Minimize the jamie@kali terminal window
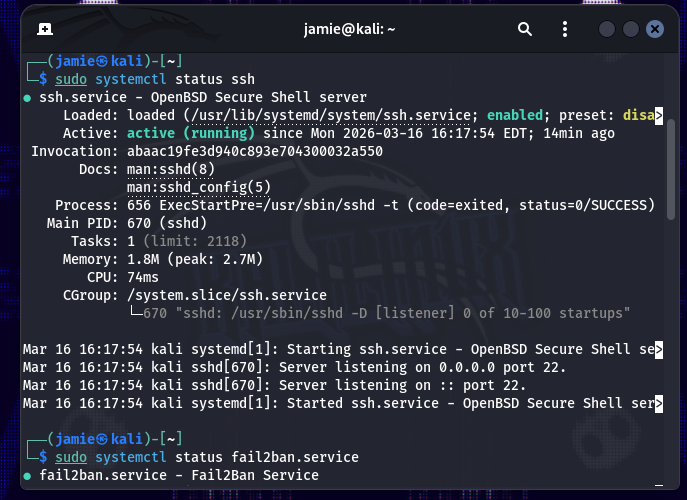This screenshot has height=500, width=687. (606, 29)
